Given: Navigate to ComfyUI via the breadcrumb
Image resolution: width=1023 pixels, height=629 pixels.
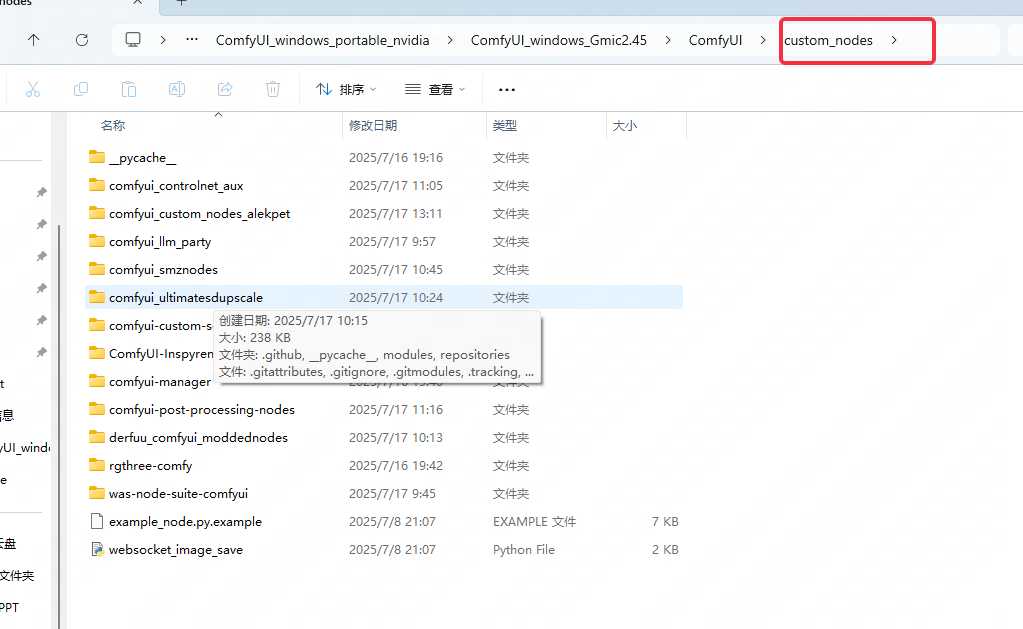Looking at the screenshot, I should coord(715,40).
